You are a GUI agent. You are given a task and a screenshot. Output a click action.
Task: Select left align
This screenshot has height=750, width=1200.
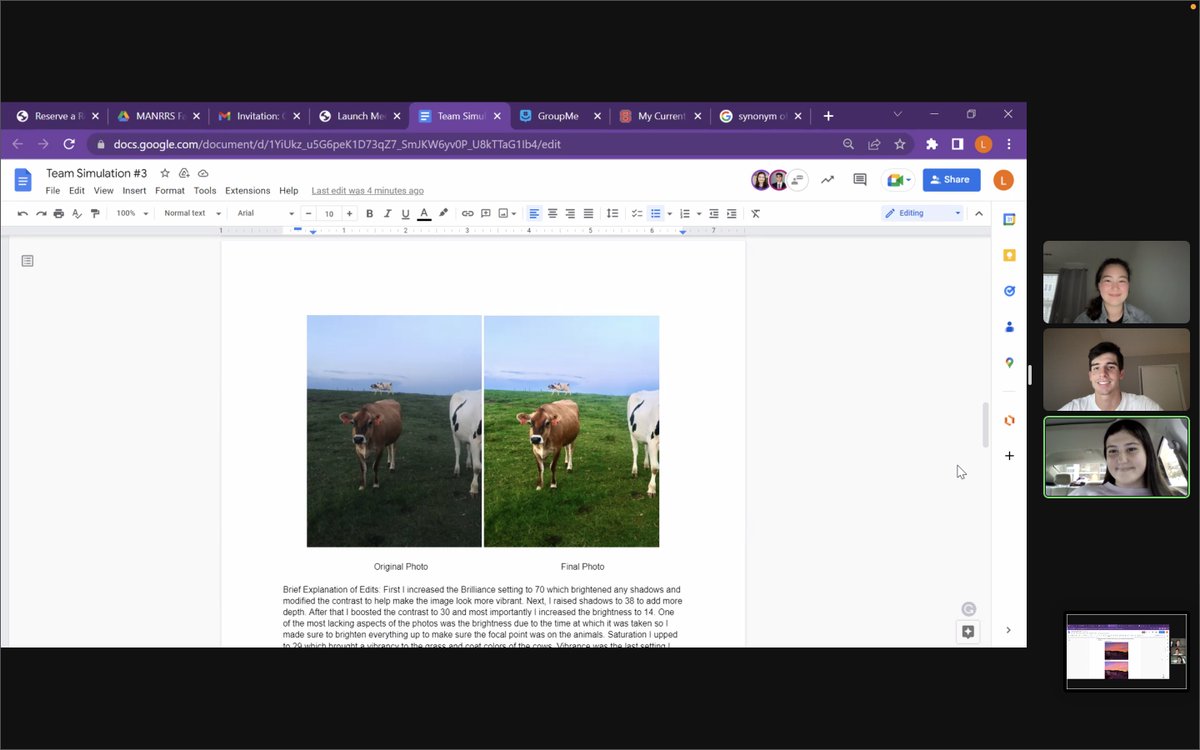pyautogui.click(x=534, y=213)
